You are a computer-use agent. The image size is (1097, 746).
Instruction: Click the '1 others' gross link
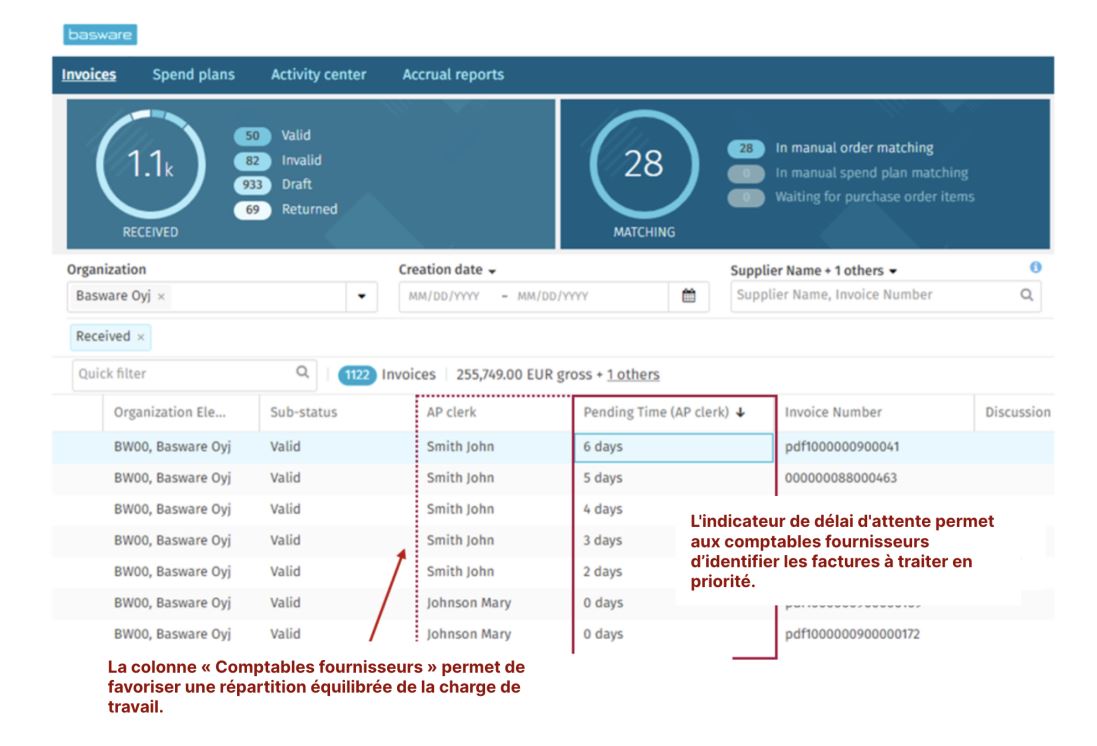[x=632, y=375]
